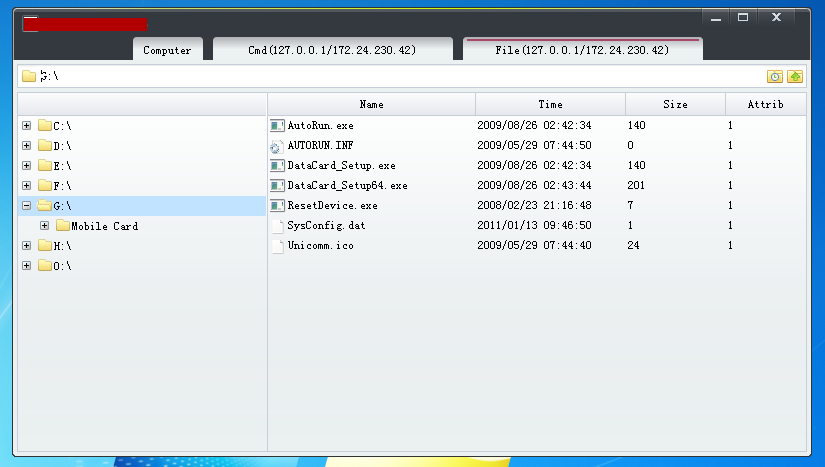Click the size value 201

[x=636, y=185]
